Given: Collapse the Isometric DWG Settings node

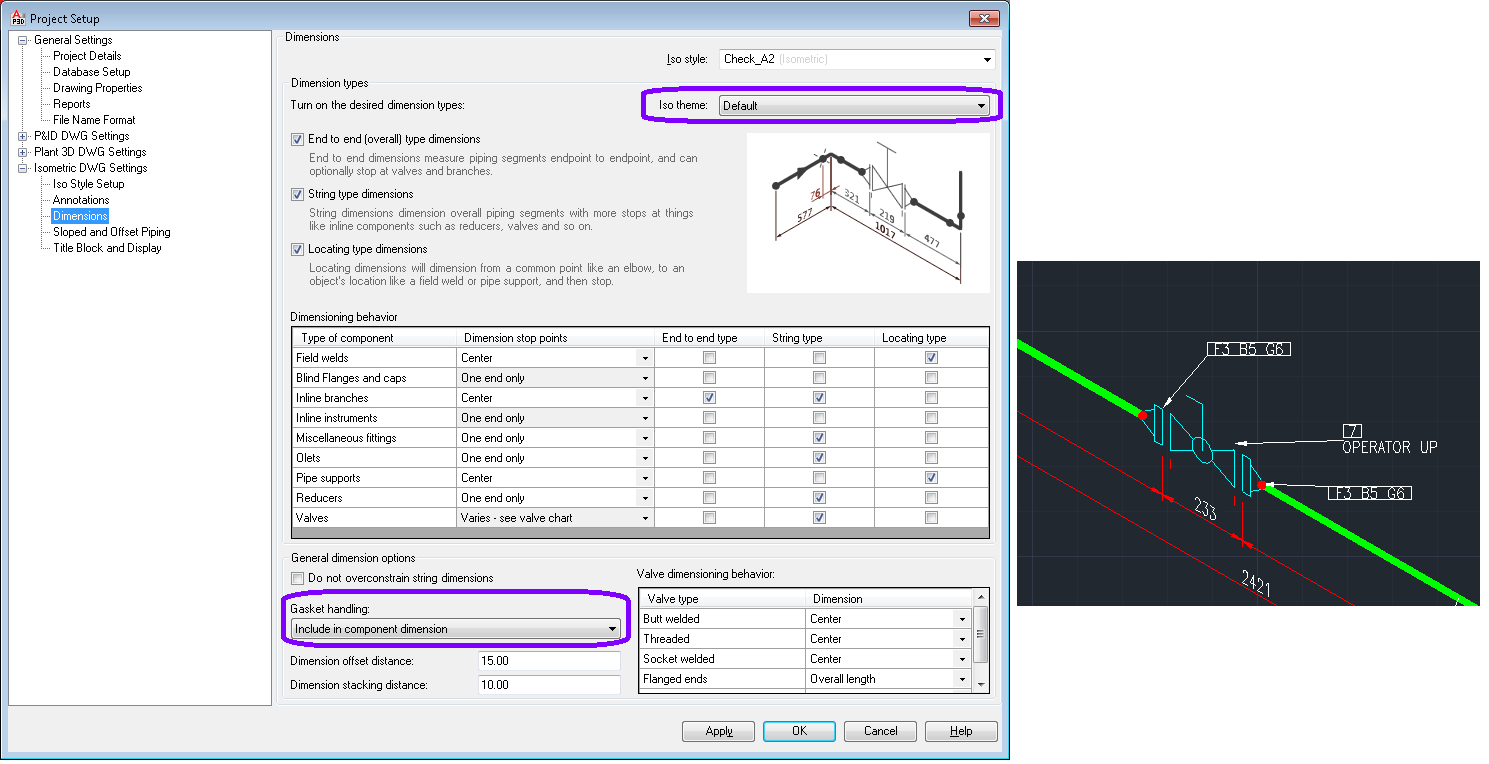Looking at the screenshot, I should tap(22, 167).
